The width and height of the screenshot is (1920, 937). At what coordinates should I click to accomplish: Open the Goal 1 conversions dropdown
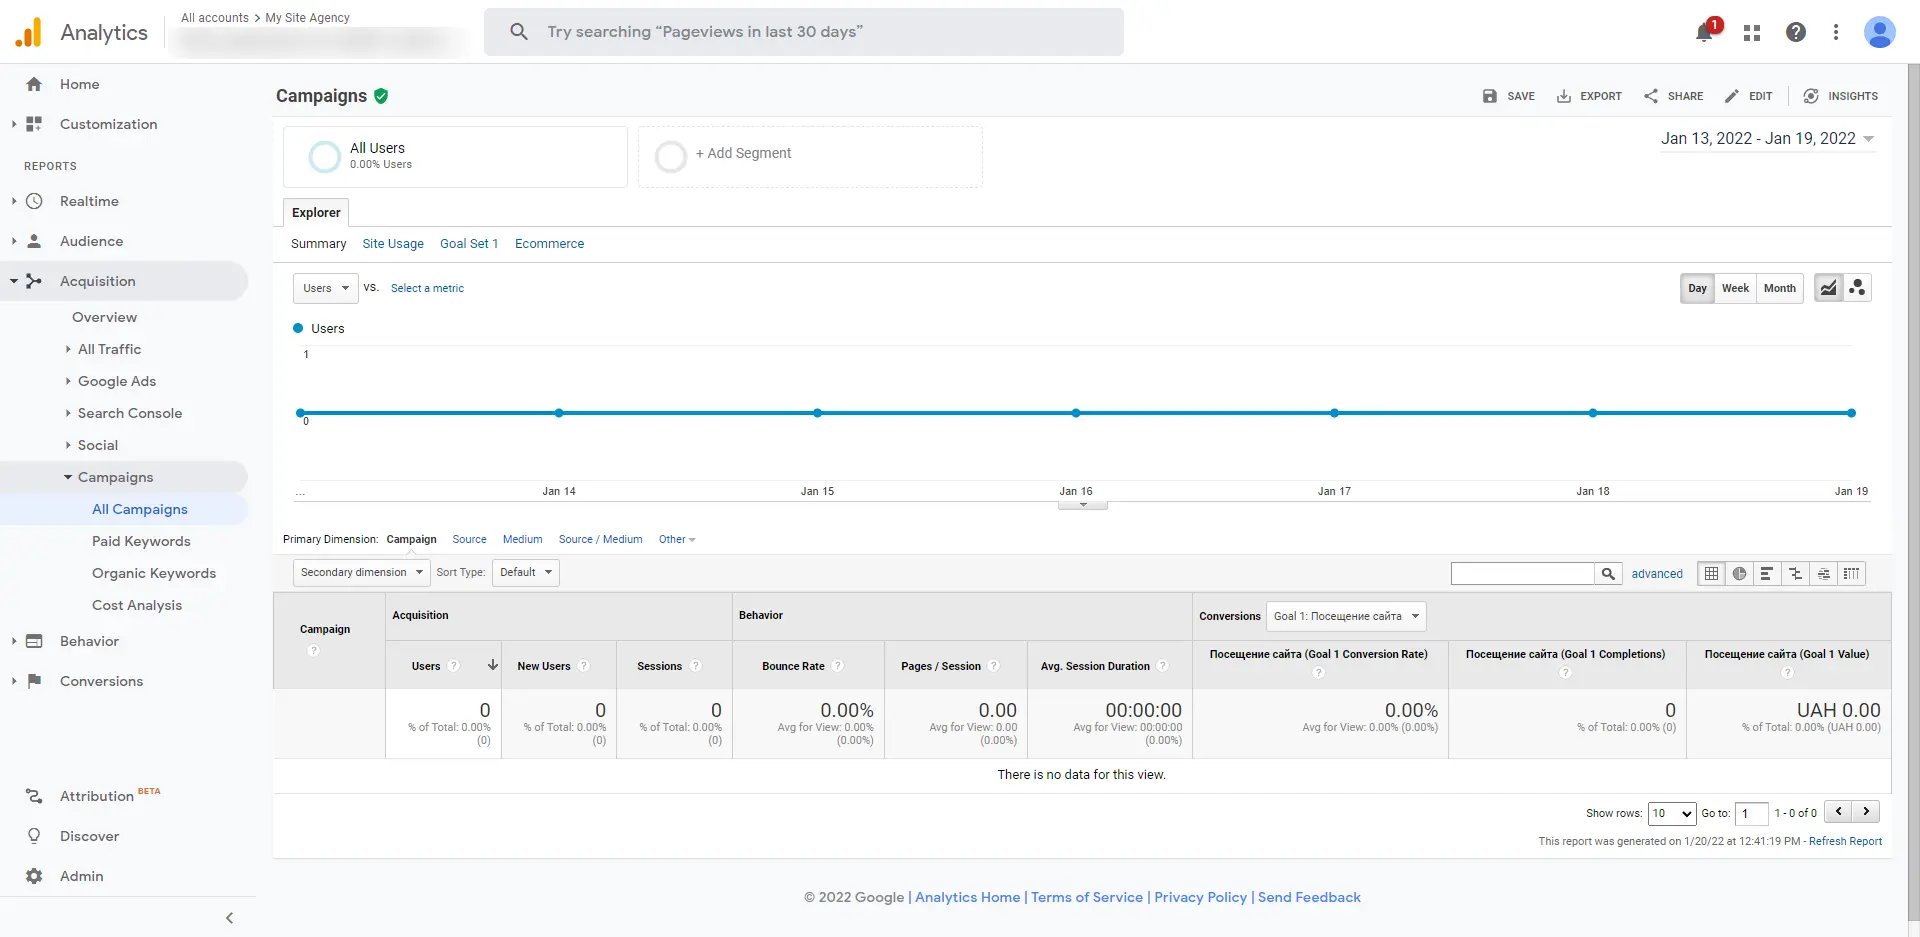[1345, 616]
